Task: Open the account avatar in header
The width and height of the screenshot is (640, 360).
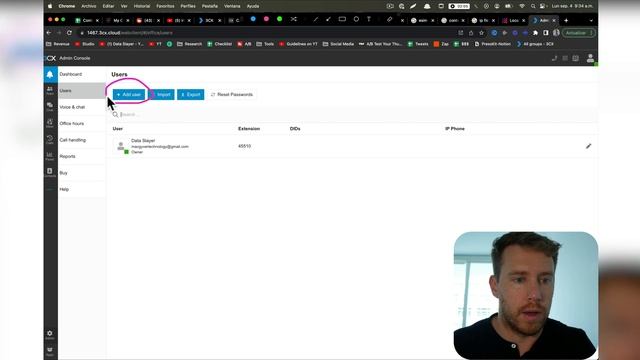Action: pos(590,58)
